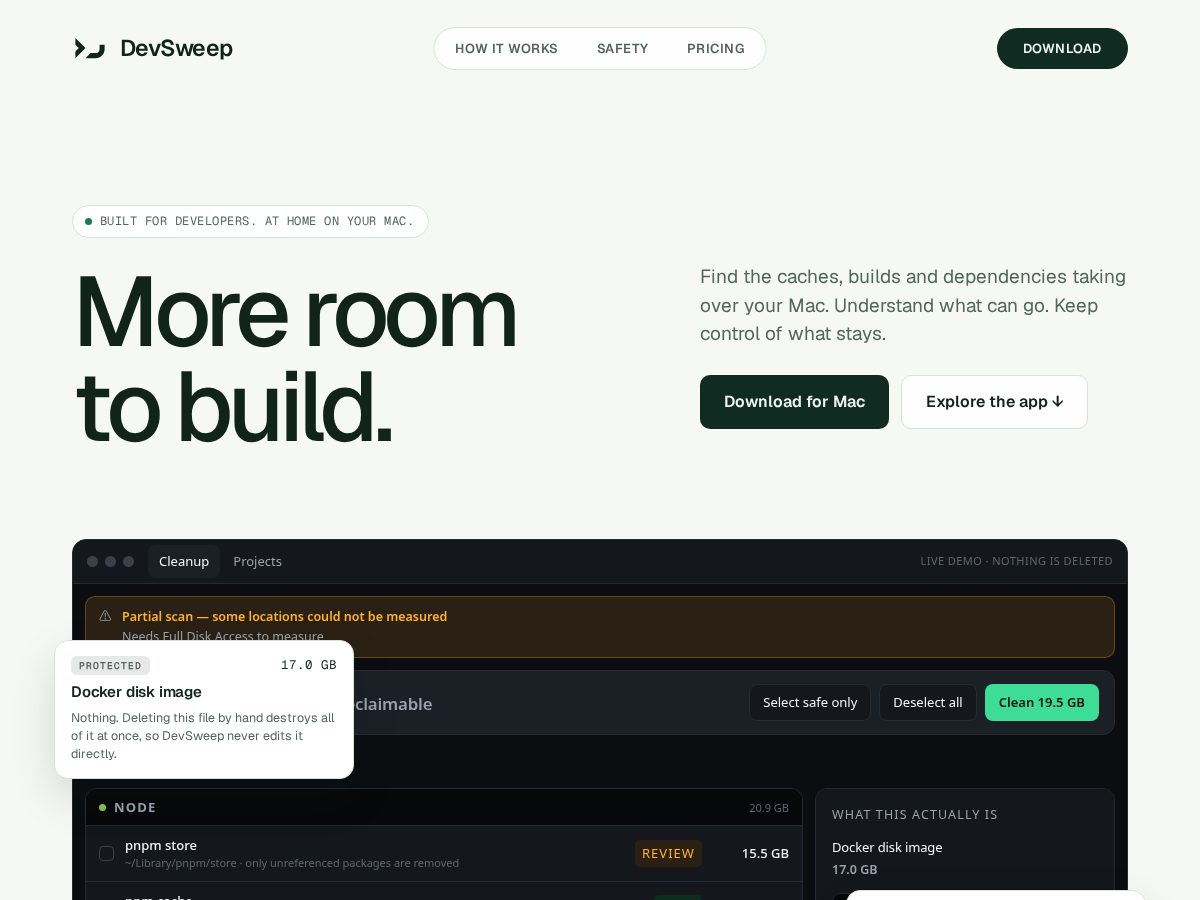This screenshot has height=900, width=1200.
Task: Click the warning triangle in the Partial scan banner
Action: 105,616
